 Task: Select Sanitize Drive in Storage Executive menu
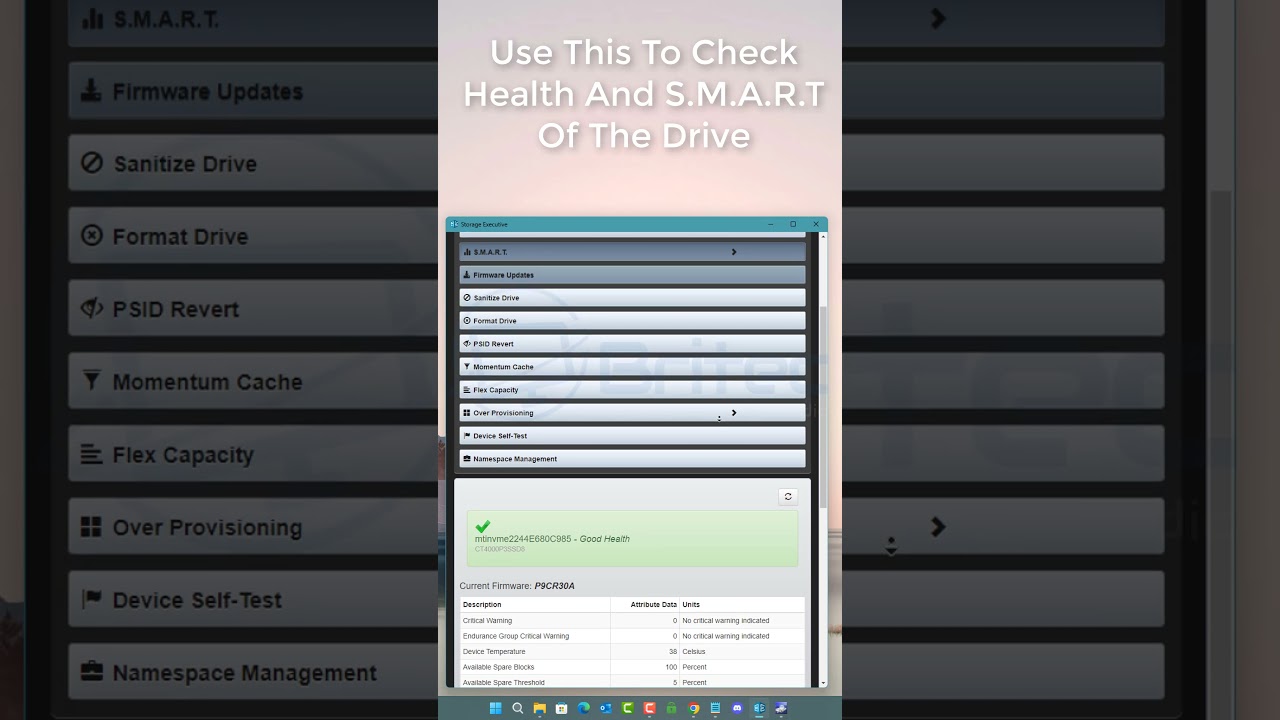632,298
